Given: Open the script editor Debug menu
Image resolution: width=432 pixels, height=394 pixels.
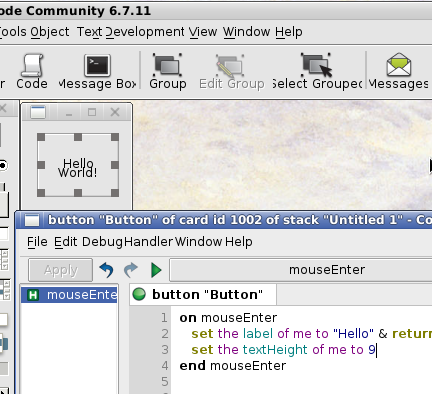Looking at the screenshot, I should 102,241.
